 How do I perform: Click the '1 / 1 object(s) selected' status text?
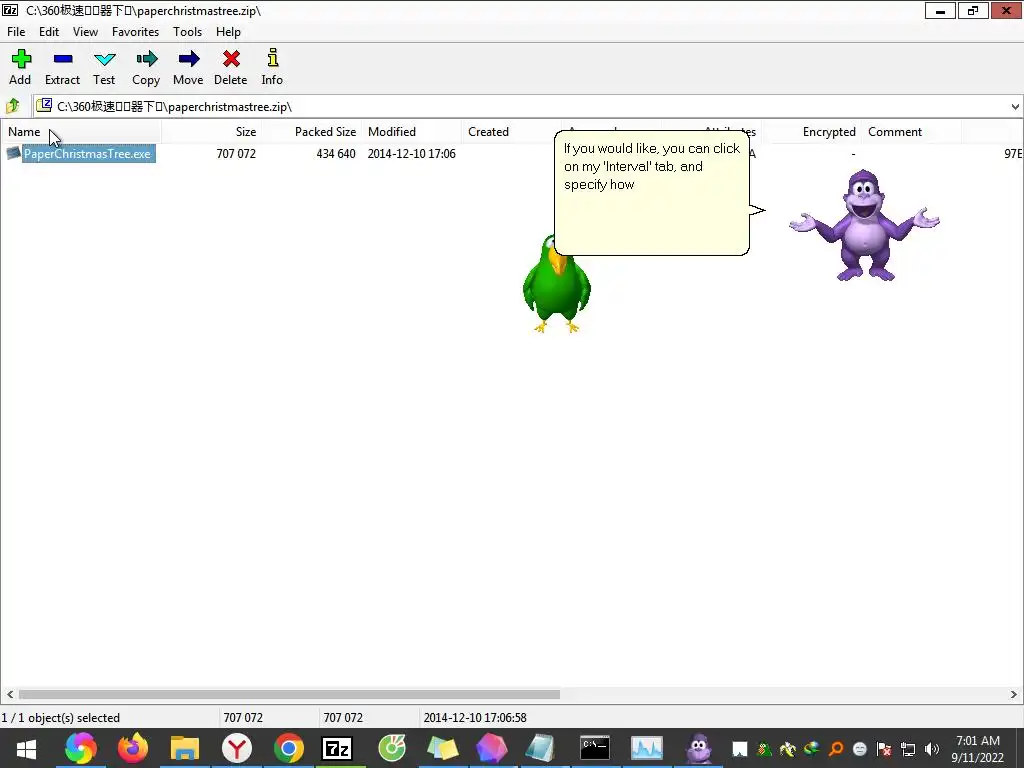pos(61,718)
